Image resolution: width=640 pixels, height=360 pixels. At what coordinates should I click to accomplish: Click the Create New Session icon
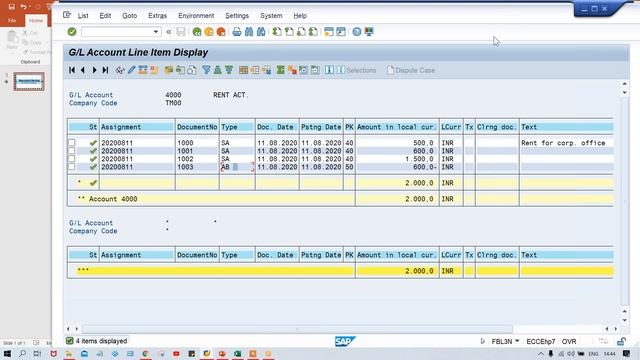(329, 31)
